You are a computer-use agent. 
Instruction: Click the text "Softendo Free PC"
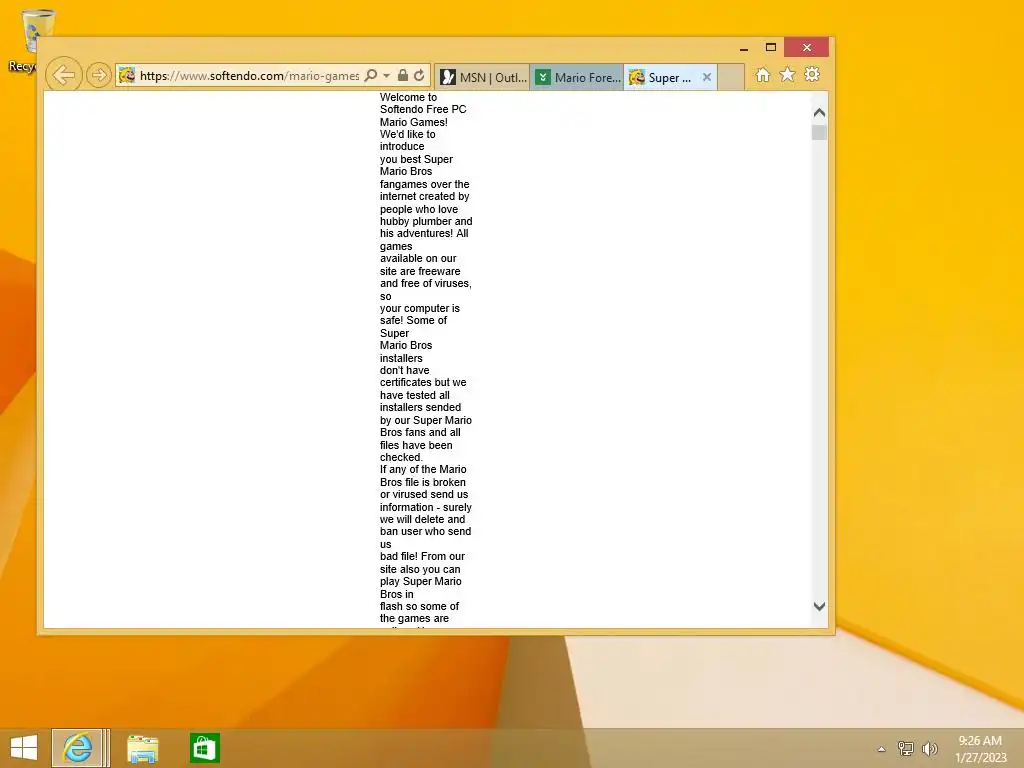[423, 109]
